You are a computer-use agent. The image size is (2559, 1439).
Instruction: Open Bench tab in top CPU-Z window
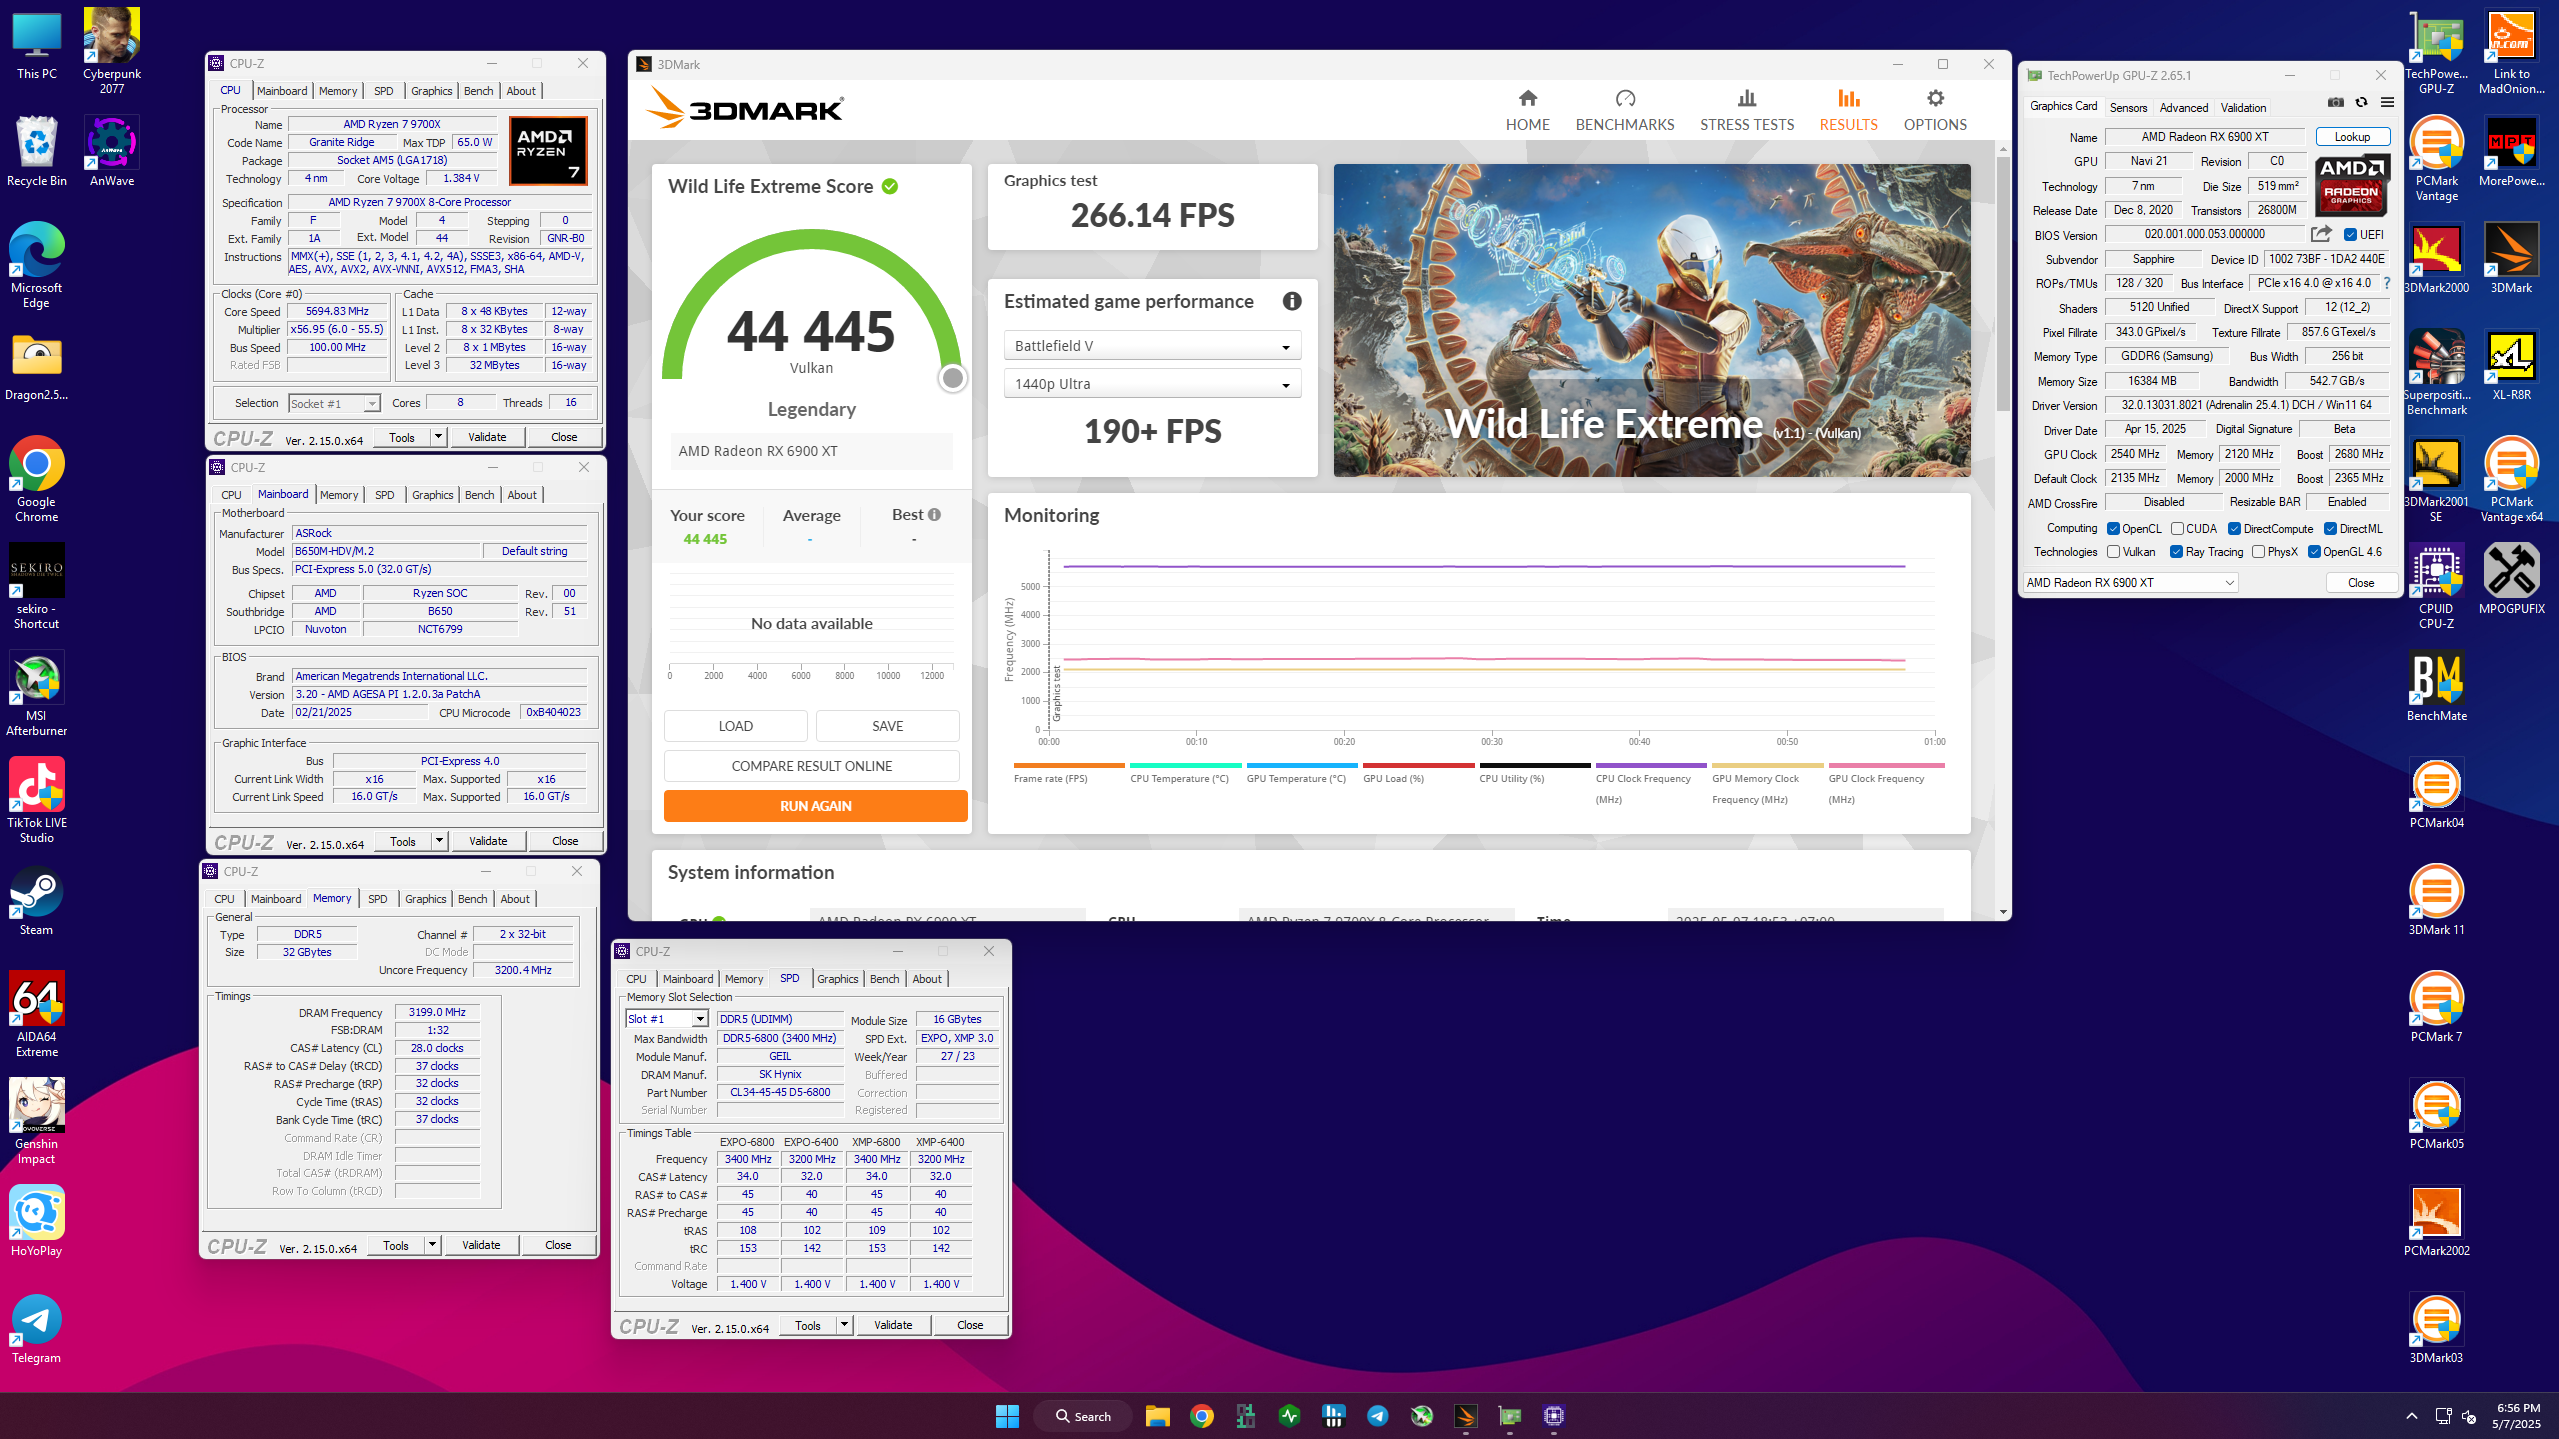(478, 91)
